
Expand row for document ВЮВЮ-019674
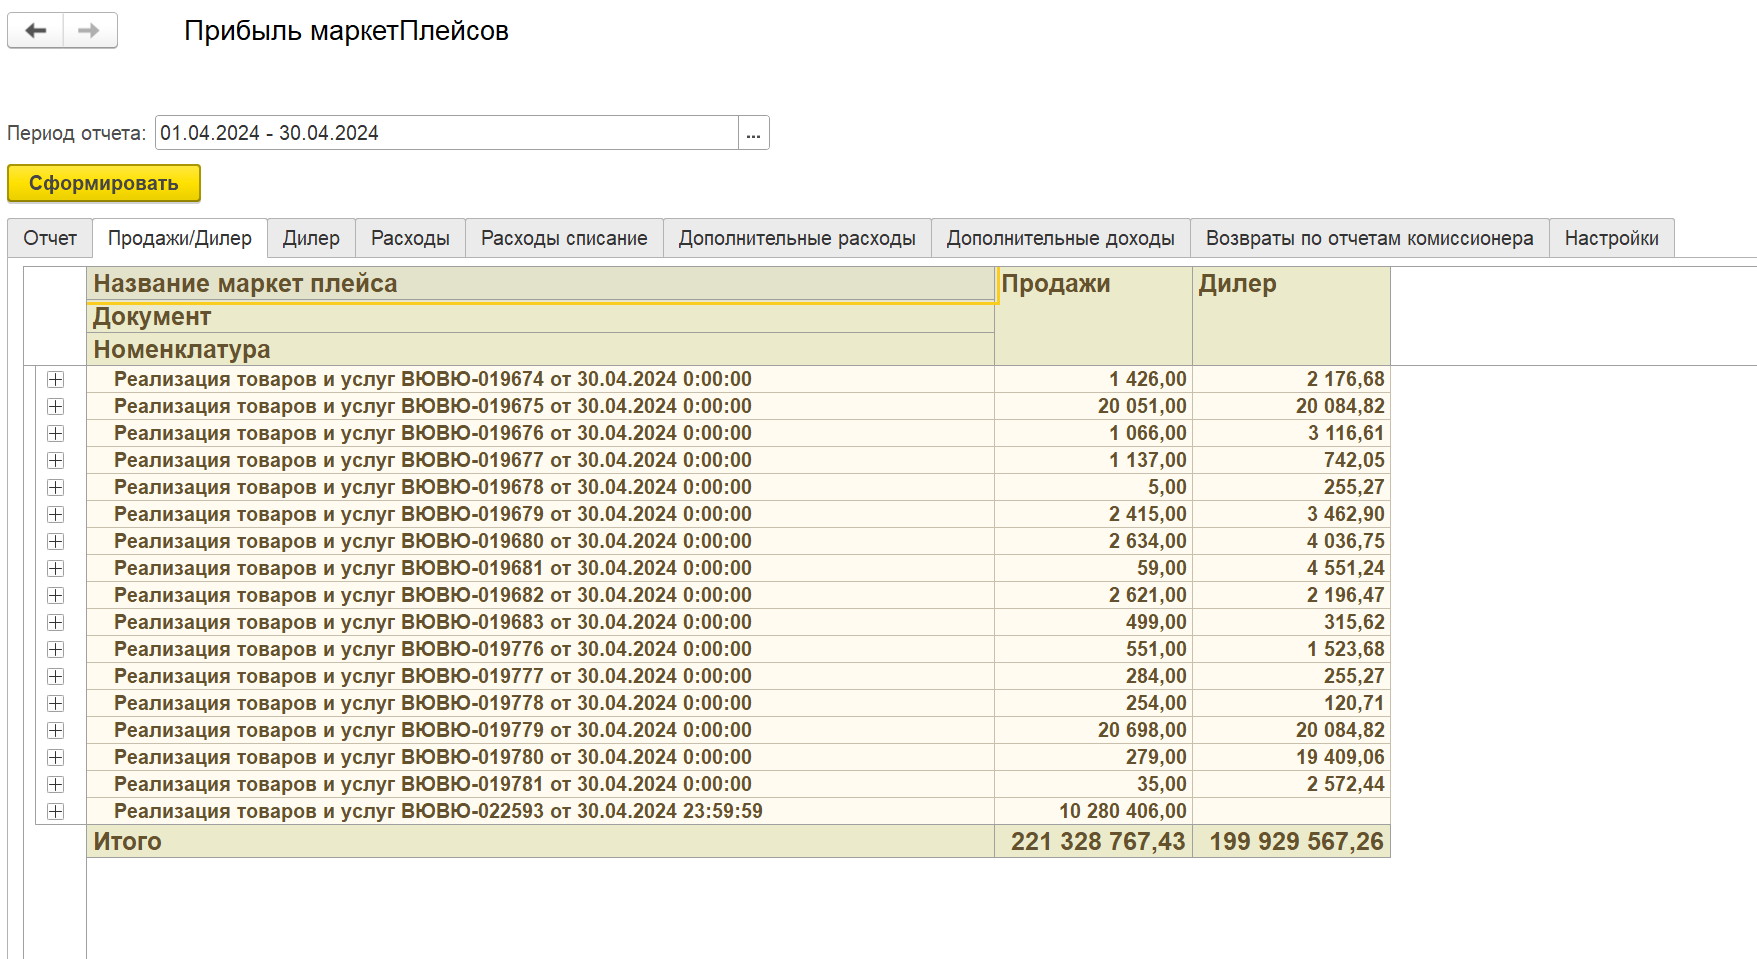coord(56,380)
